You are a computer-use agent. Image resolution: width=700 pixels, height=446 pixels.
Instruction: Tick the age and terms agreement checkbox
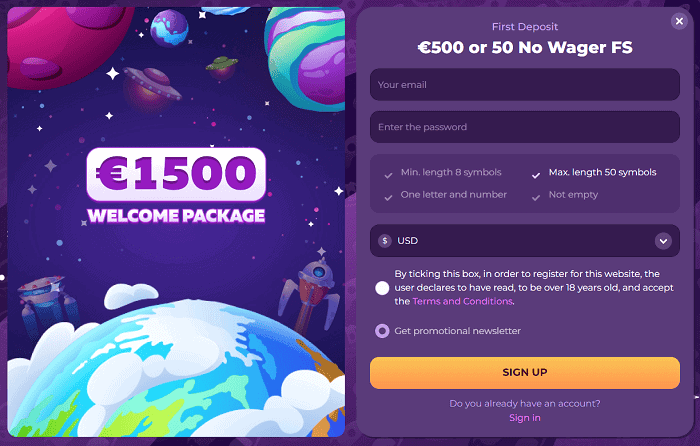(x=383, y=288)
